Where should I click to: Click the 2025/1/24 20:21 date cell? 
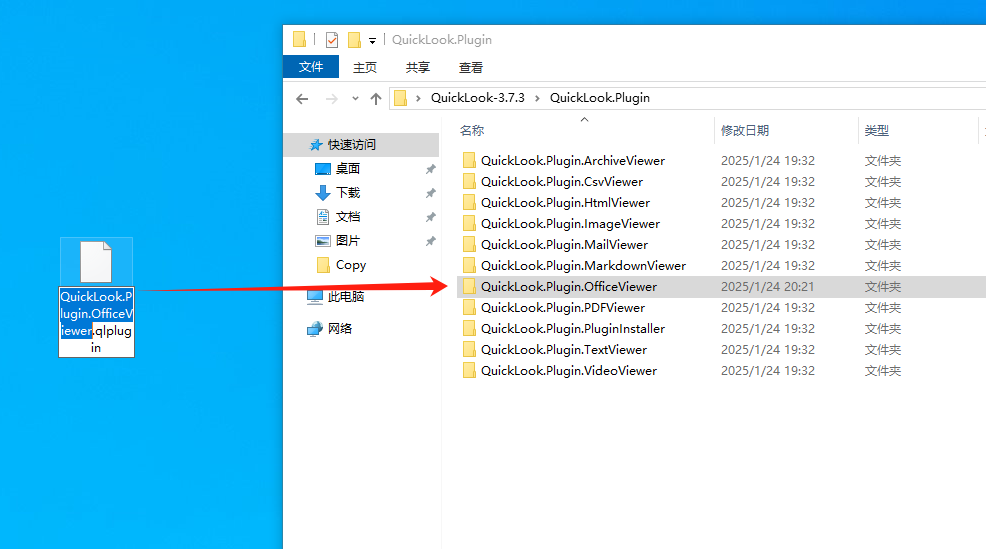pyautogui.click(x=767, y=287)
